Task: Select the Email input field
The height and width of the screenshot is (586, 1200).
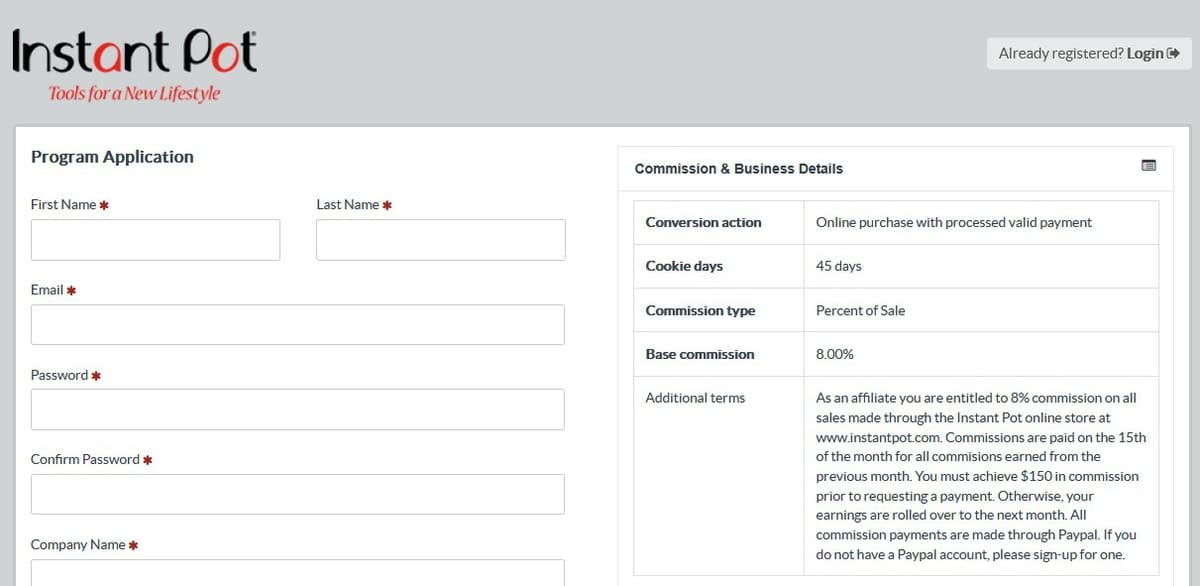Action: (298, 325)
